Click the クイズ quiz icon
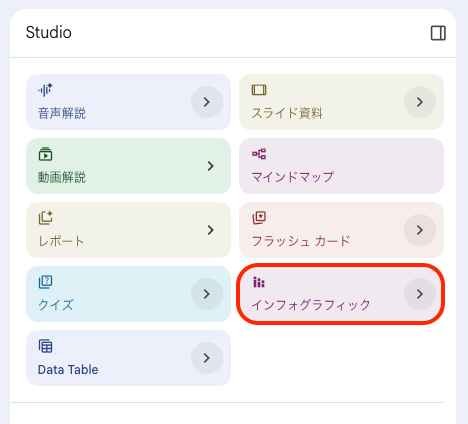This screenshot has height=424, width=468. [45, 282]
